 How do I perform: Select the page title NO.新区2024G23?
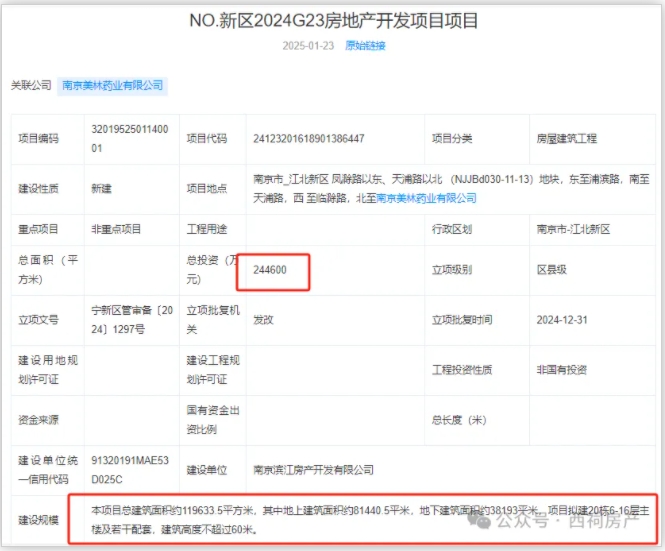click(x=333, y=20)
